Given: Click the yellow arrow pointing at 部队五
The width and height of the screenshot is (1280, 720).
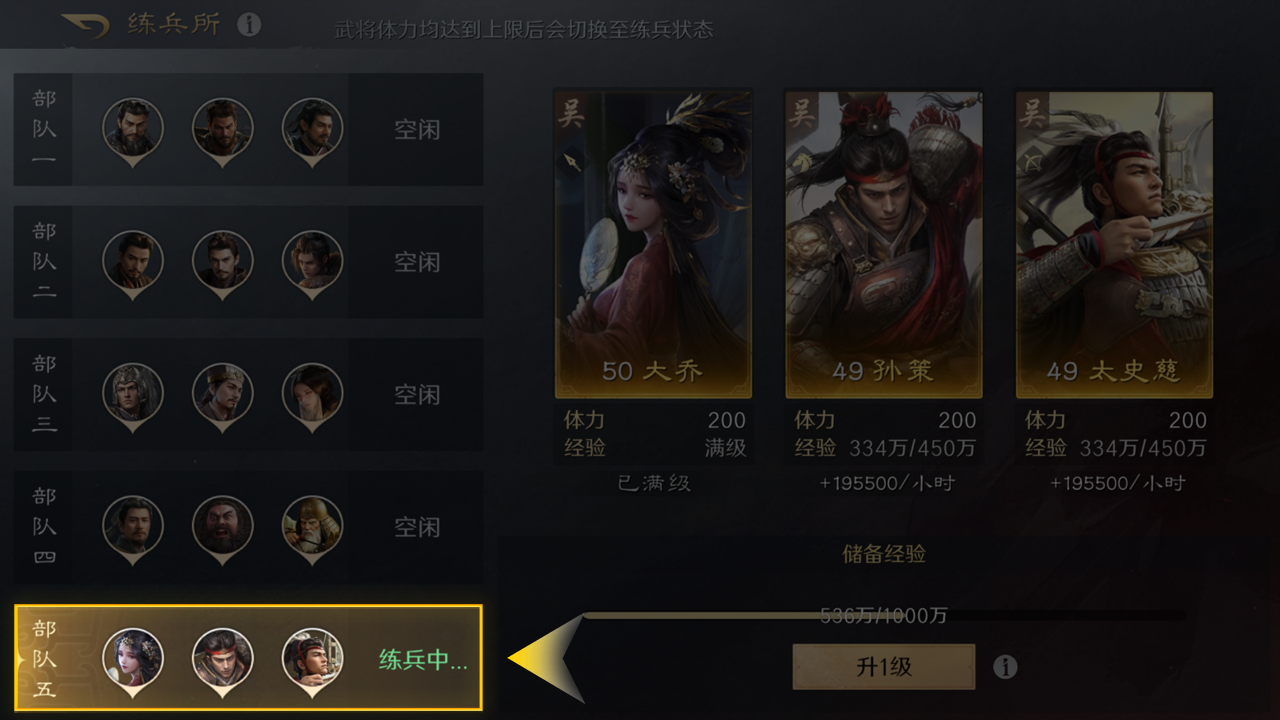Looking at the screenshot, I should click(x=547, y=658).
